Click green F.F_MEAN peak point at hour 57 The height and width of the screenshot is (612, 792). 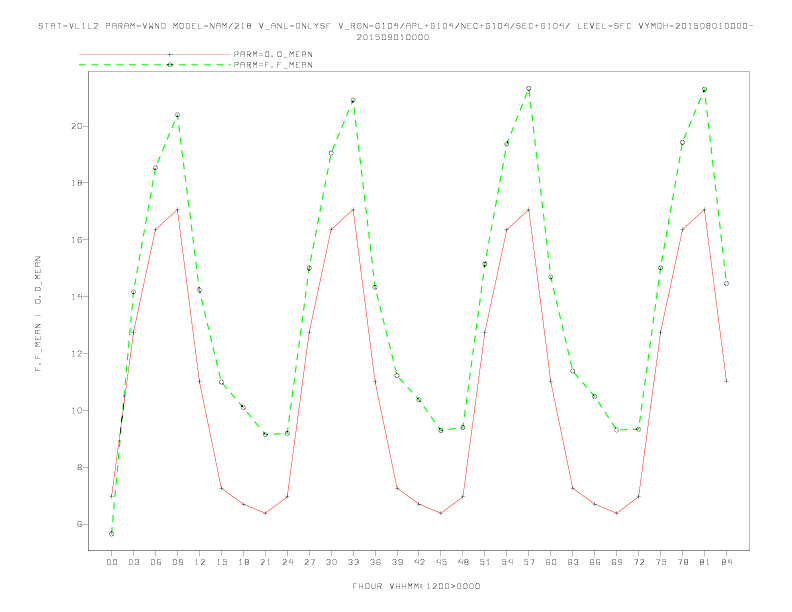[529, 88]
